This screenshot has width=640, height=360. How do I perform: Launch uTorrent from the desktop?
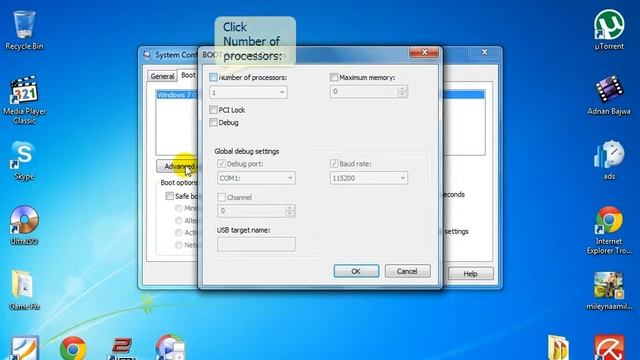coord(609,30)
